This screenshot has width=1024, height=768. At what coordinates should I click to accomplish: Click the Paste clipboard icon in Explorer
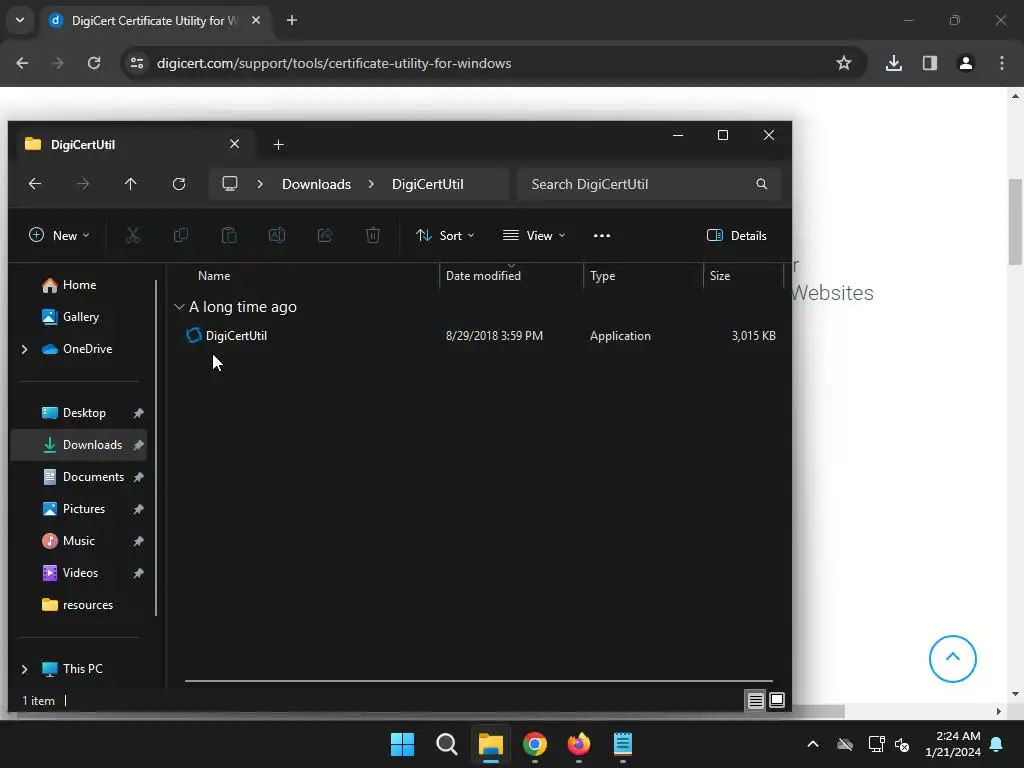point(229,235)
